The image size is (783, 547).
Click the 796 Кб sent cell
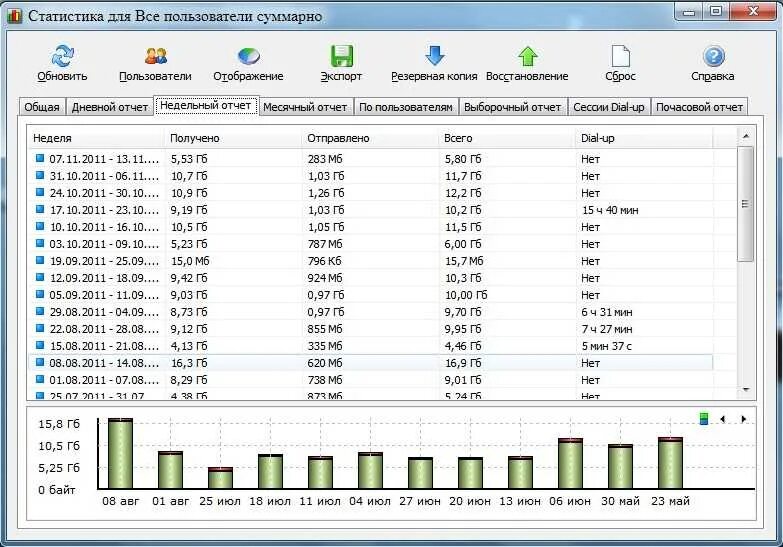tap(324, 261)
